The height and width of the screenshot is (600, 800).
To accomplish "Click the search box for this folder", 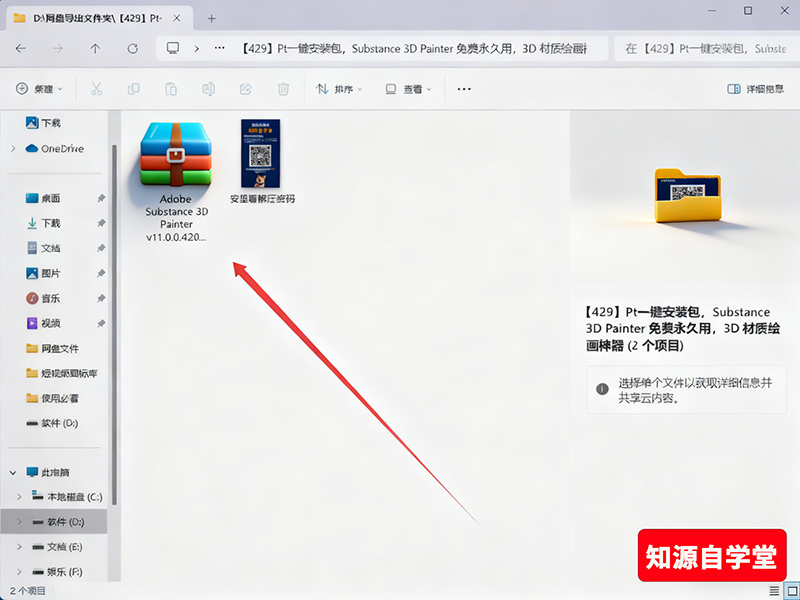I will 705,48.
